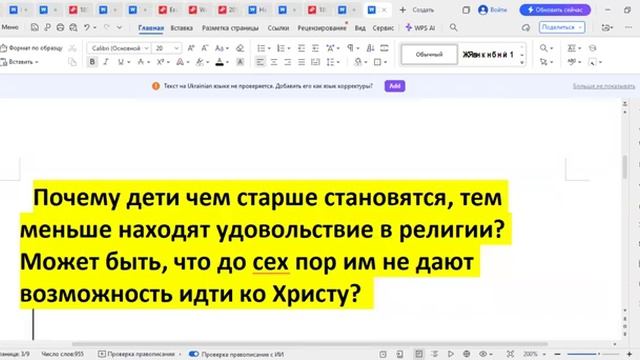640x360 pixels.
Task: Click the sort icon
Action: pos(370,48)
